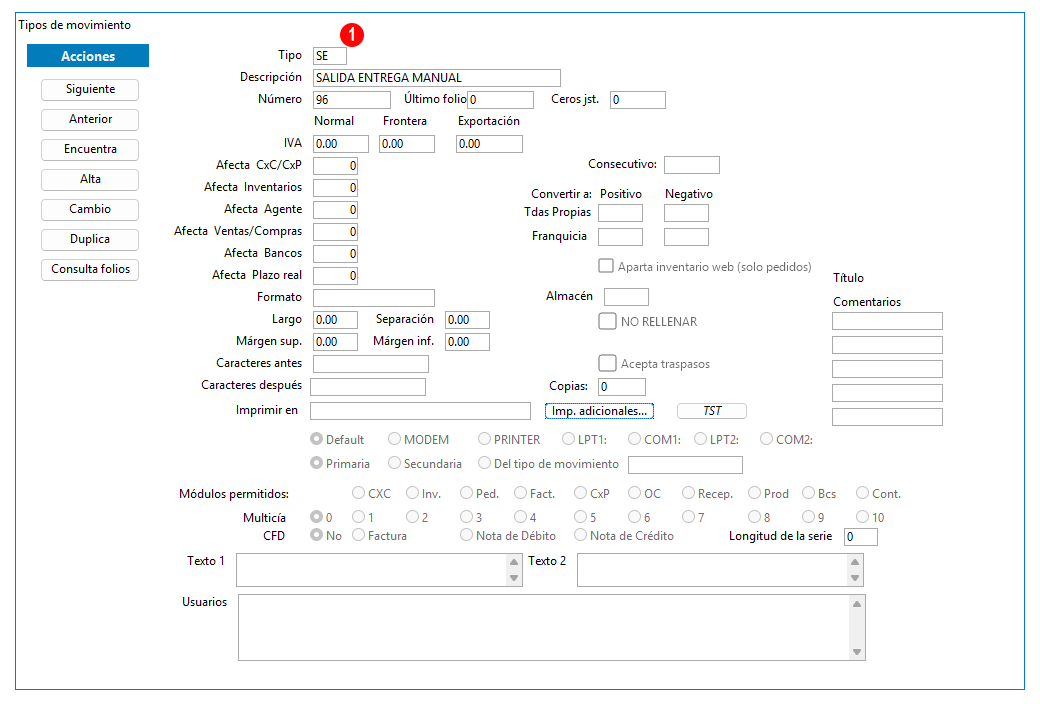Select the Cambio action button
This screenshot has height=704, width=1040.
coord(90,209)
